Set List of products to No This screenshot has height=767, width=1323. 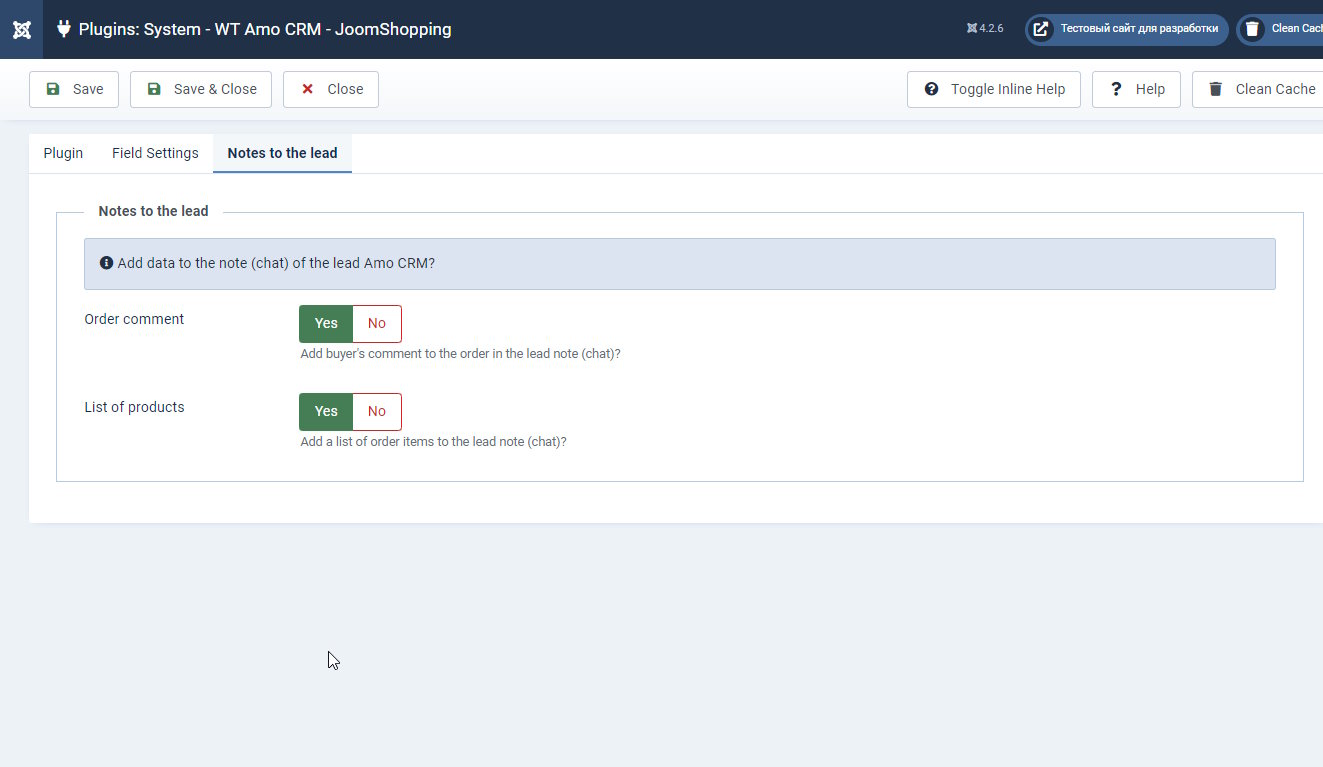click(x=377, y=412)
